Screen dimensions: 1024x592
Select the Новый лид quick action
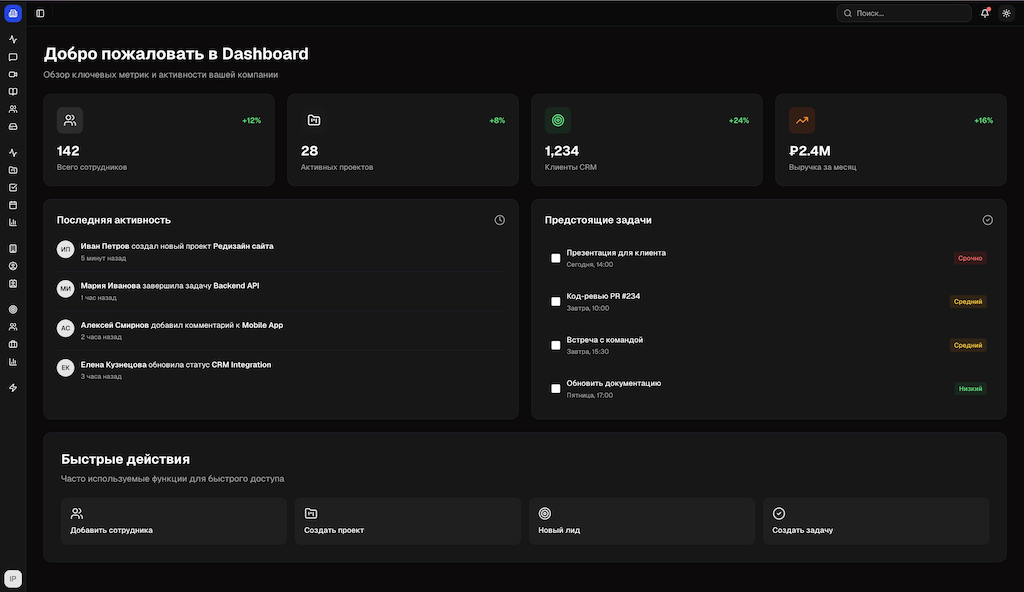tap(641, 521)
